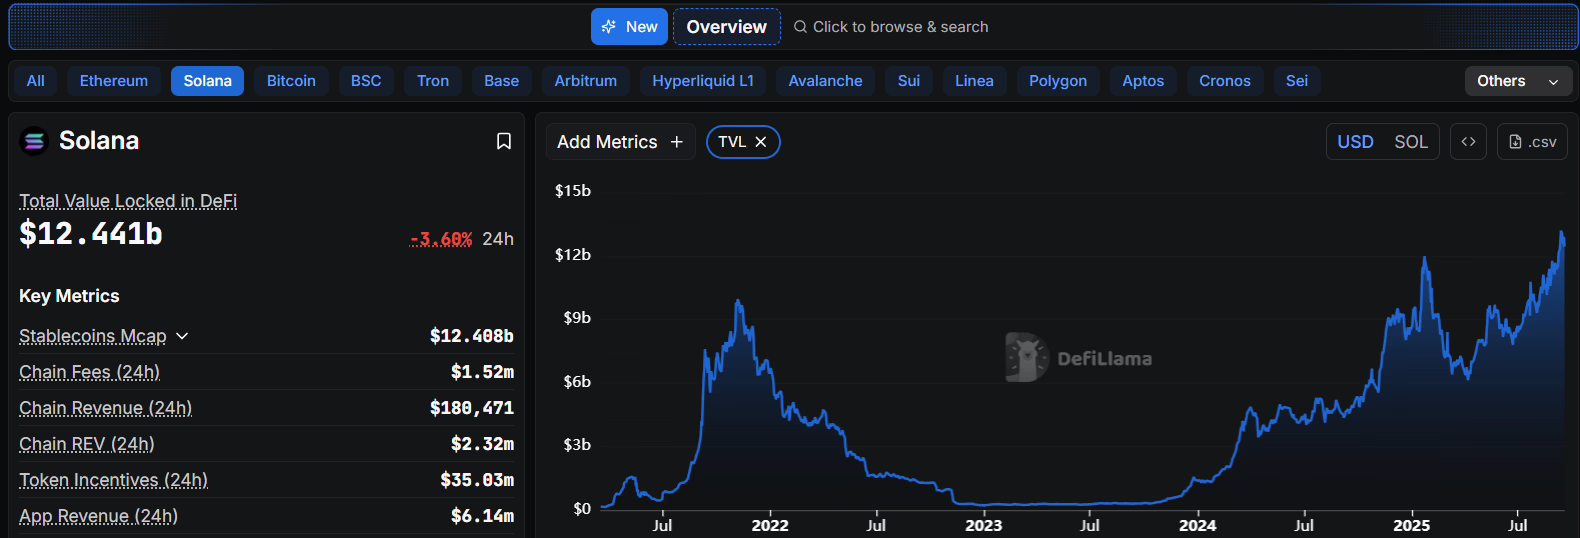
Task: Click the $9b y-axis label
Action: (577, 317)
